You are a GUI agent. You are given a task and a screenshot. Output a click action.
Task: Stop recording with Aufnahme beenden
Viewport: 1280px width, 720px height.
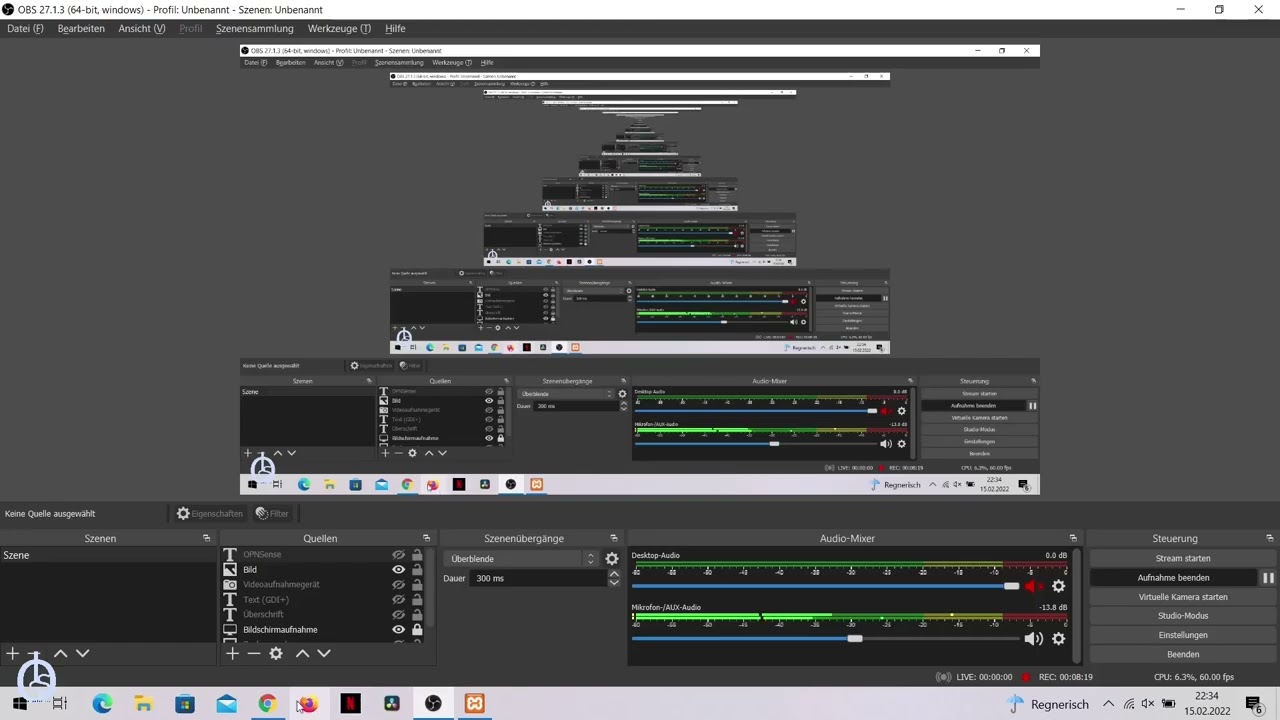1173,578
